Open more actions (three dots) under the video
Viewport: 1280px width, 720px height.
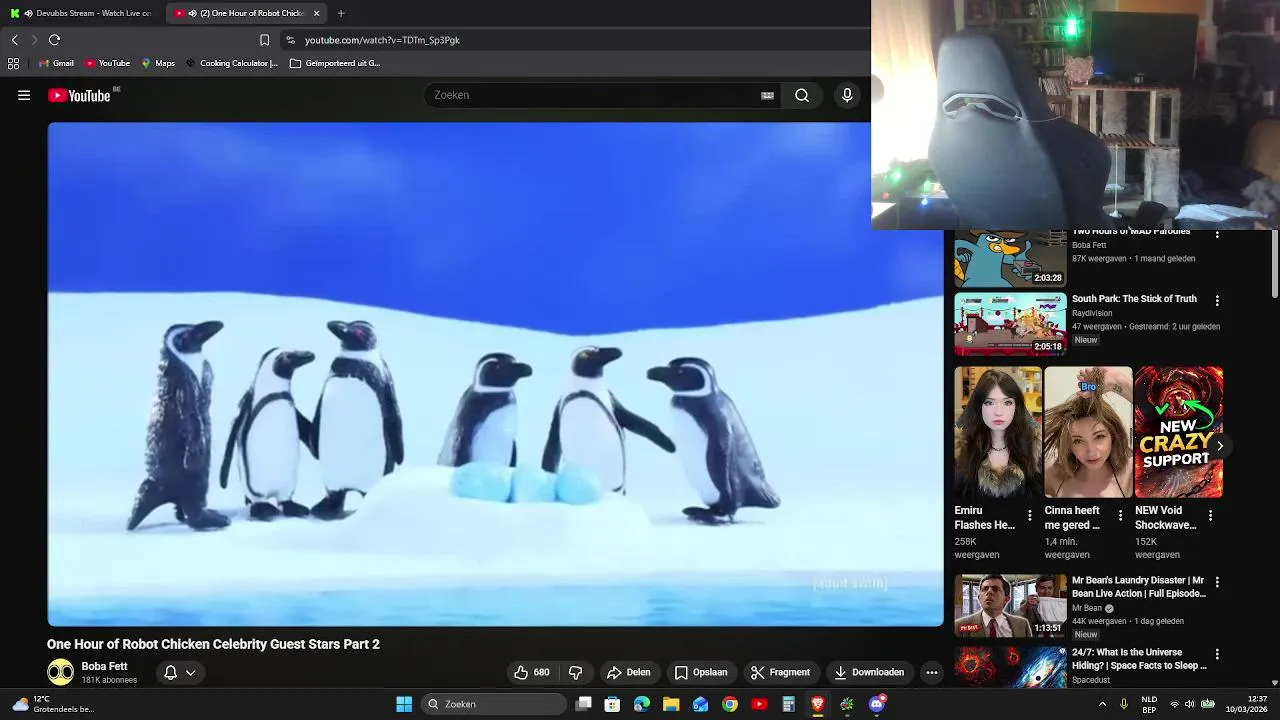coord(932,672)
